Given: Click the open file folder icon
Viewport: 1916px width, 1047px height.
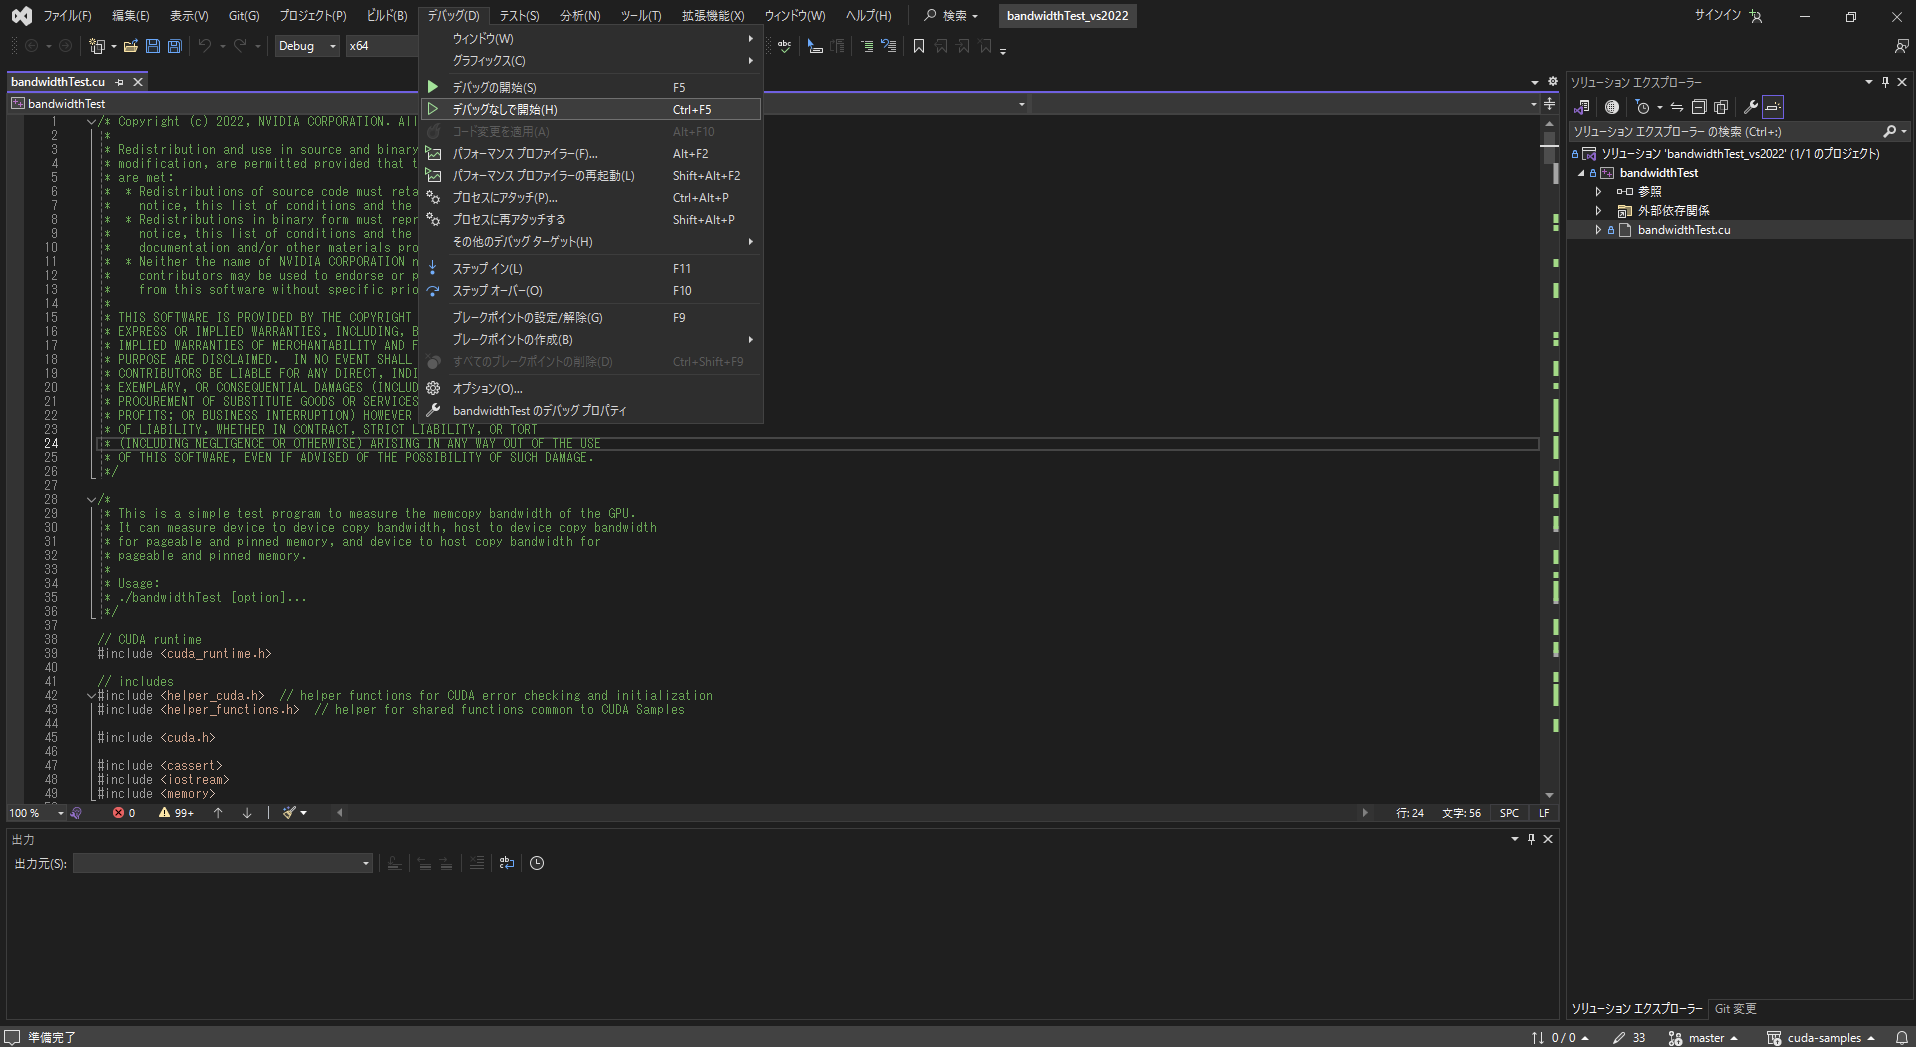Looking at the screenshot, I should click(x=131, y=46).
